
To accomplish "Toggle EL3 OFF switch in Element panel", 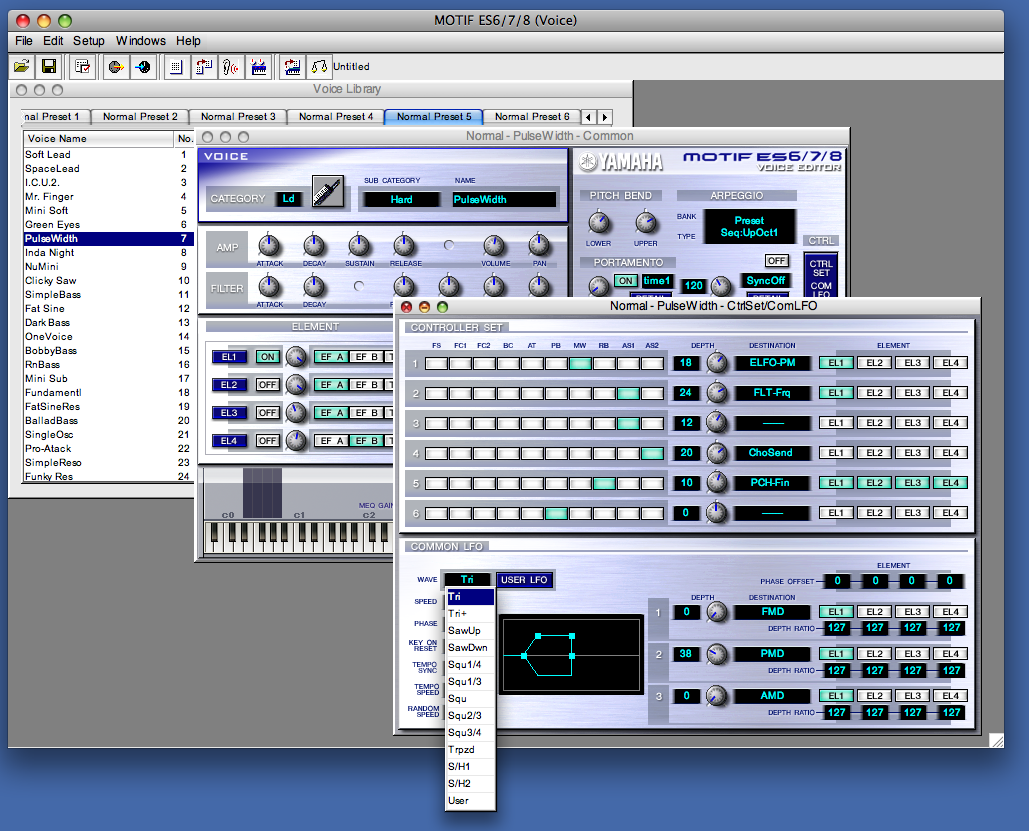I will [268, 413].
